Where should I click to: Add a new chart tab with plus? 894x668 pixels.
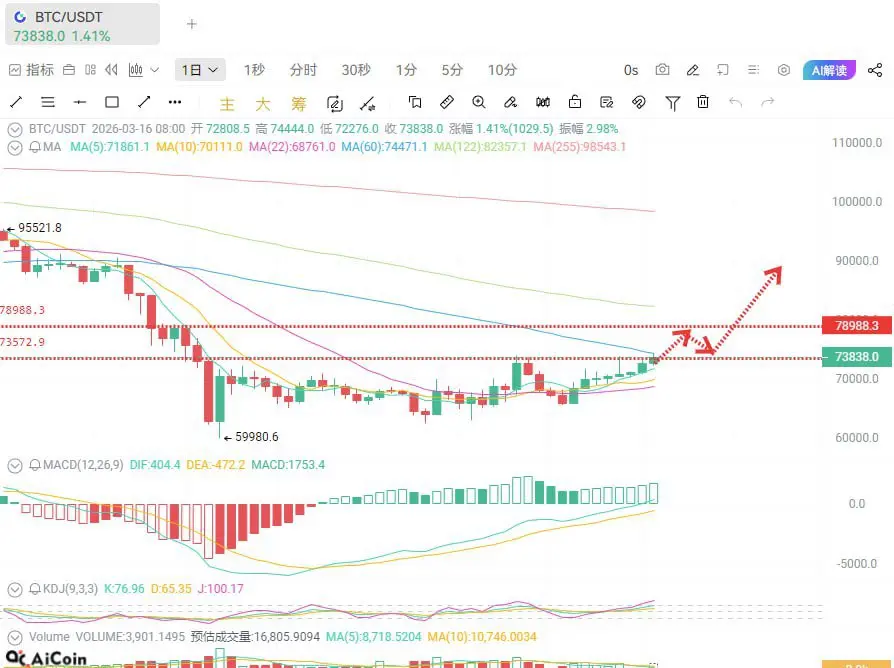click(x=192, y=24)
